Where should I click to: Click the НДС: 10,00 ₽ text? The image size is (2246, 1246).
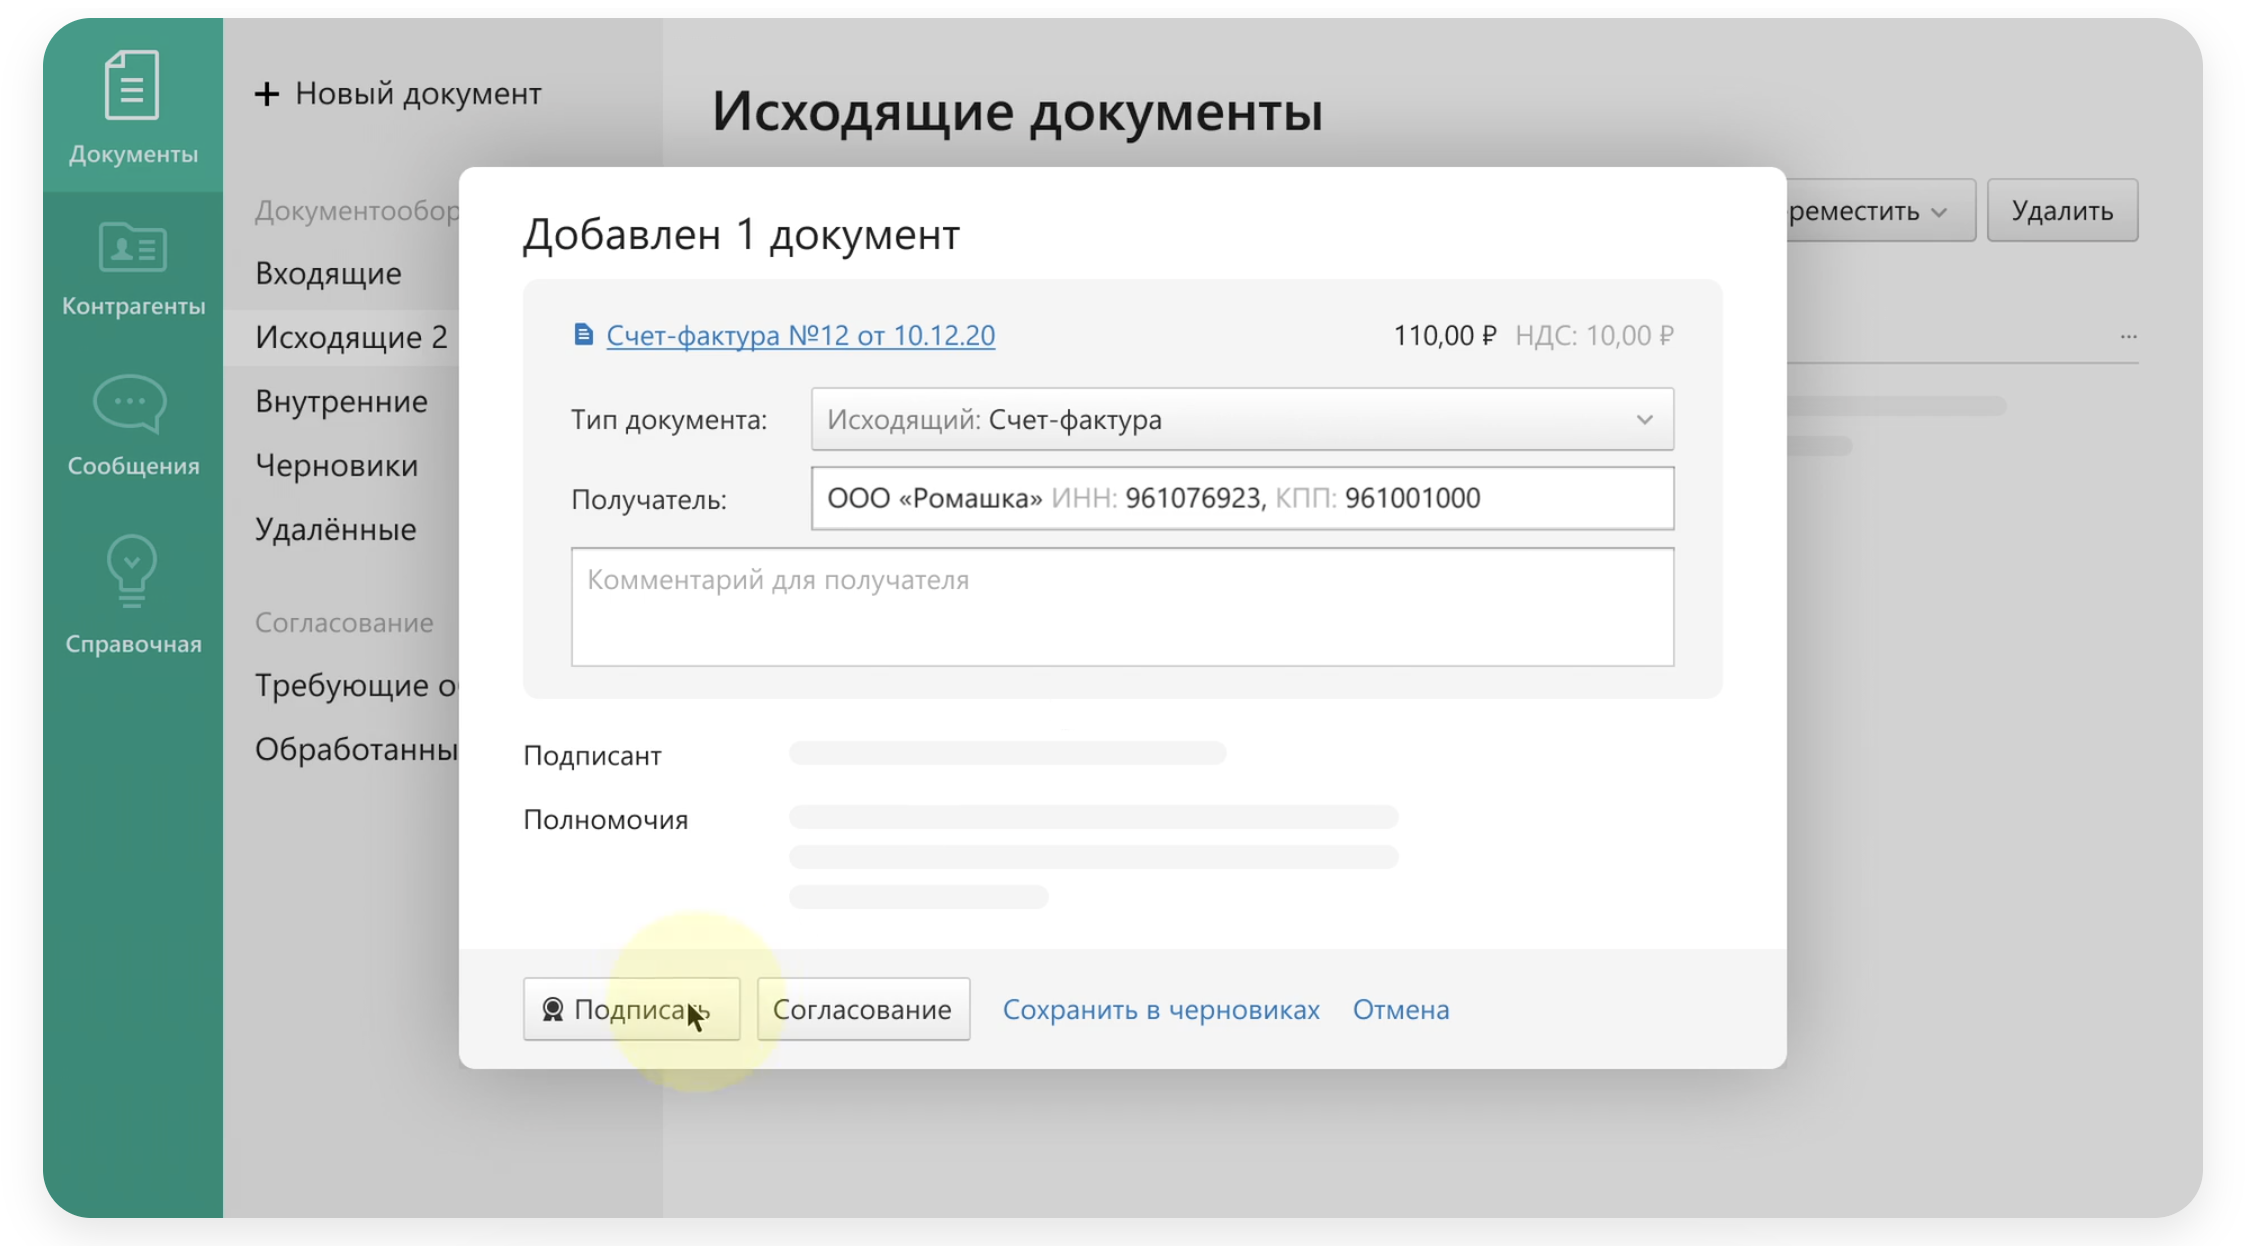(1594, 335)
